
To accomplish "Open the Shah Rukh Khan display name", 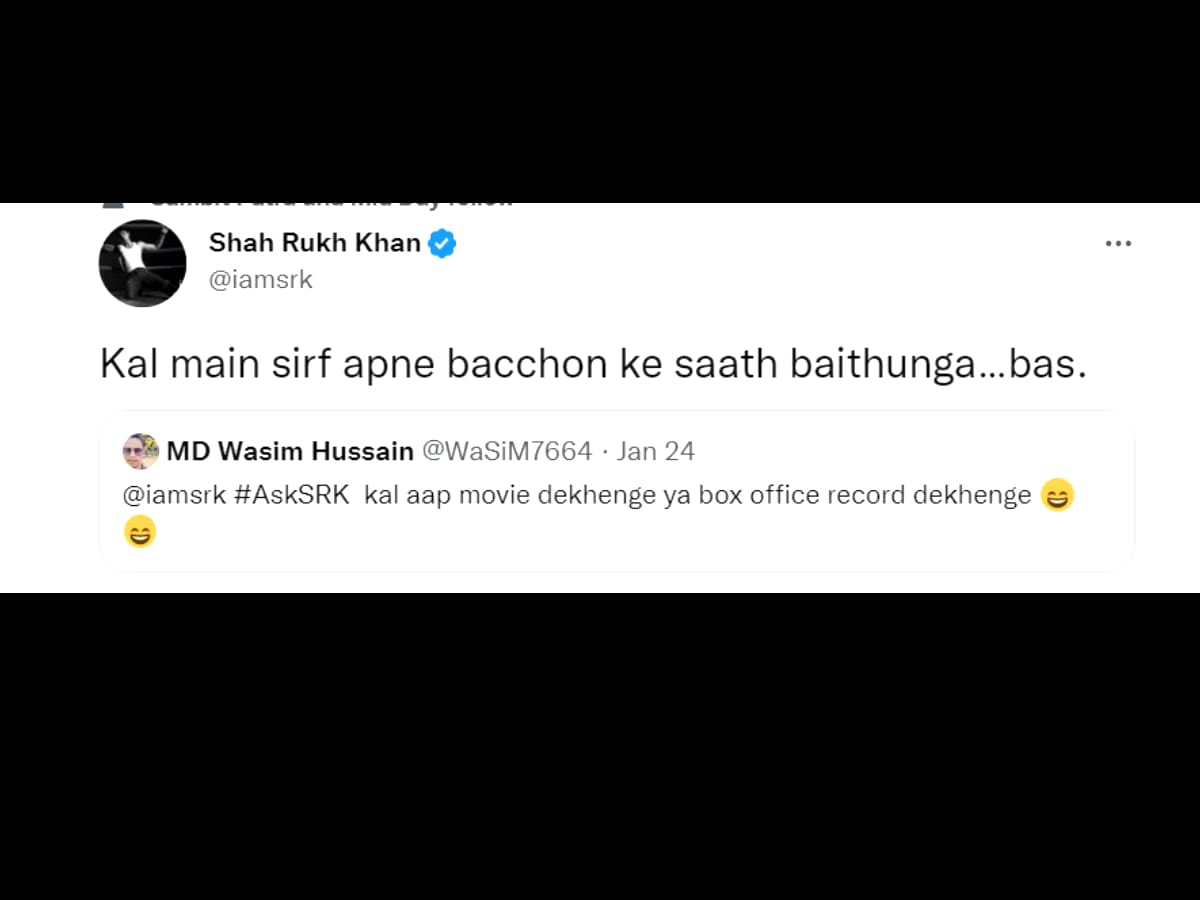I will 314,242.
